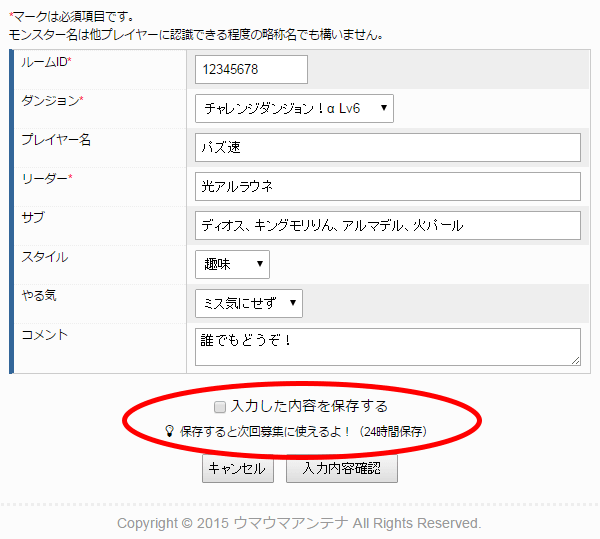This screenshot has width=600, height=539.
Task: Click the プレイヤー名 label text
Action: point(56,140)
